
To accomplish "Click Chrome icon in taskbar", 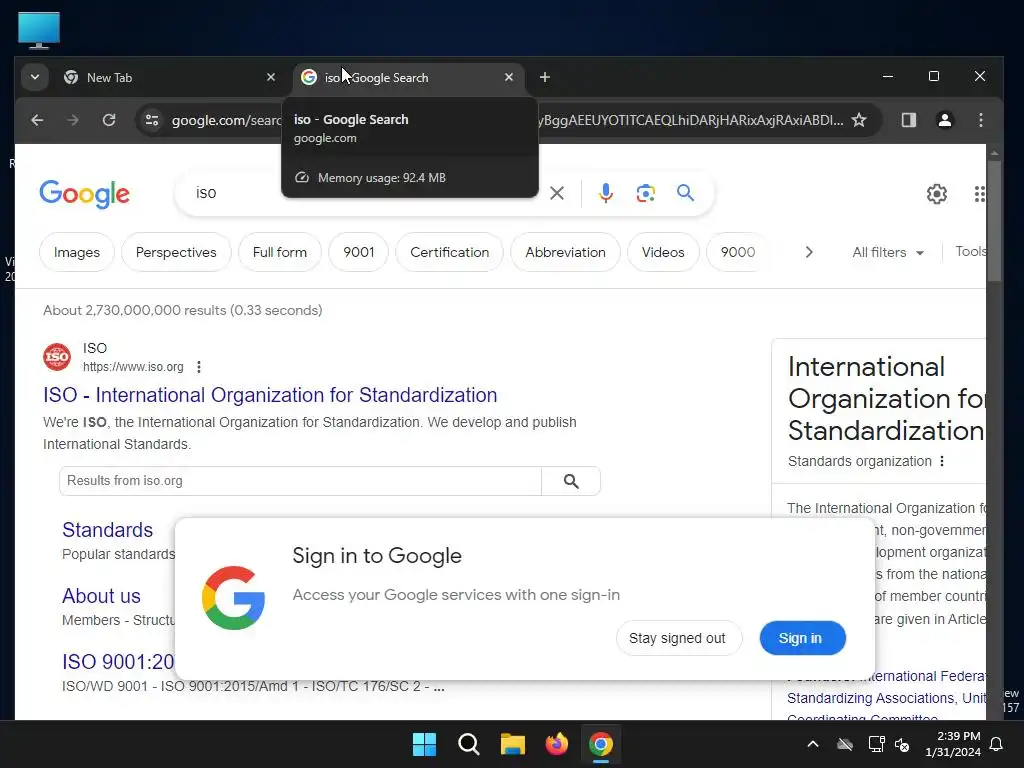I will point(601,744).
